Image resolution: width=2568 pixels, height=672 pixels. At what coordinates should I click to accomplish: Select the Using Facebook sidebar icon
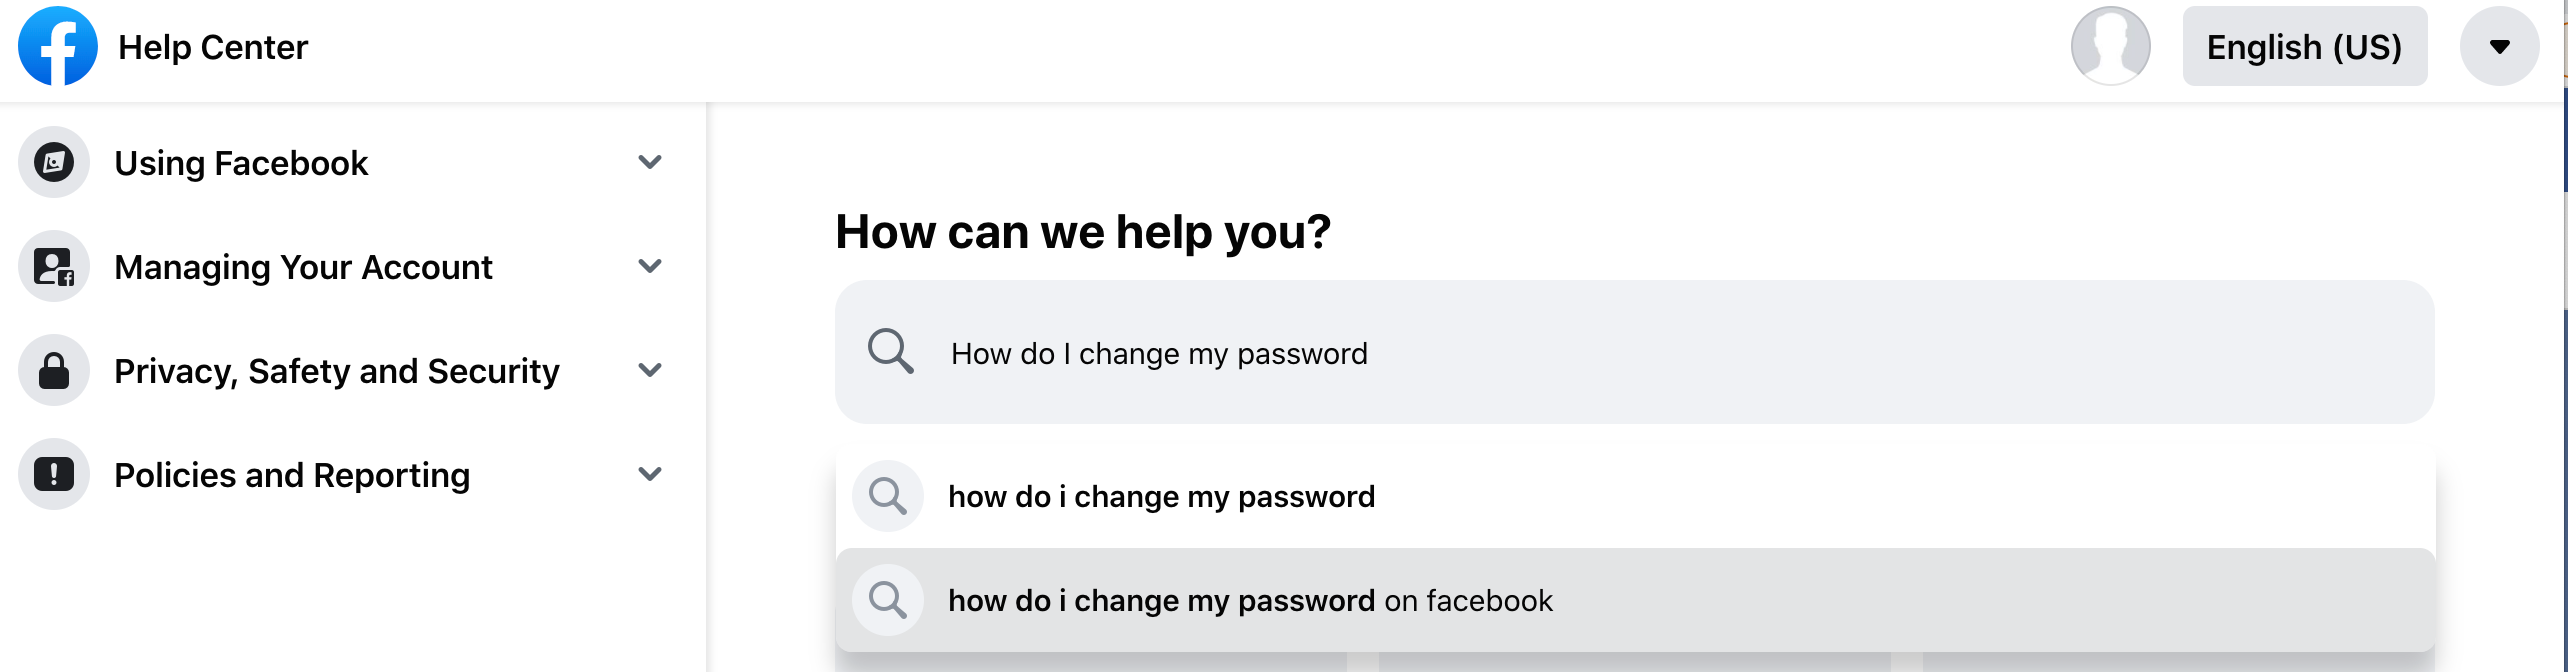coord(53,162)
